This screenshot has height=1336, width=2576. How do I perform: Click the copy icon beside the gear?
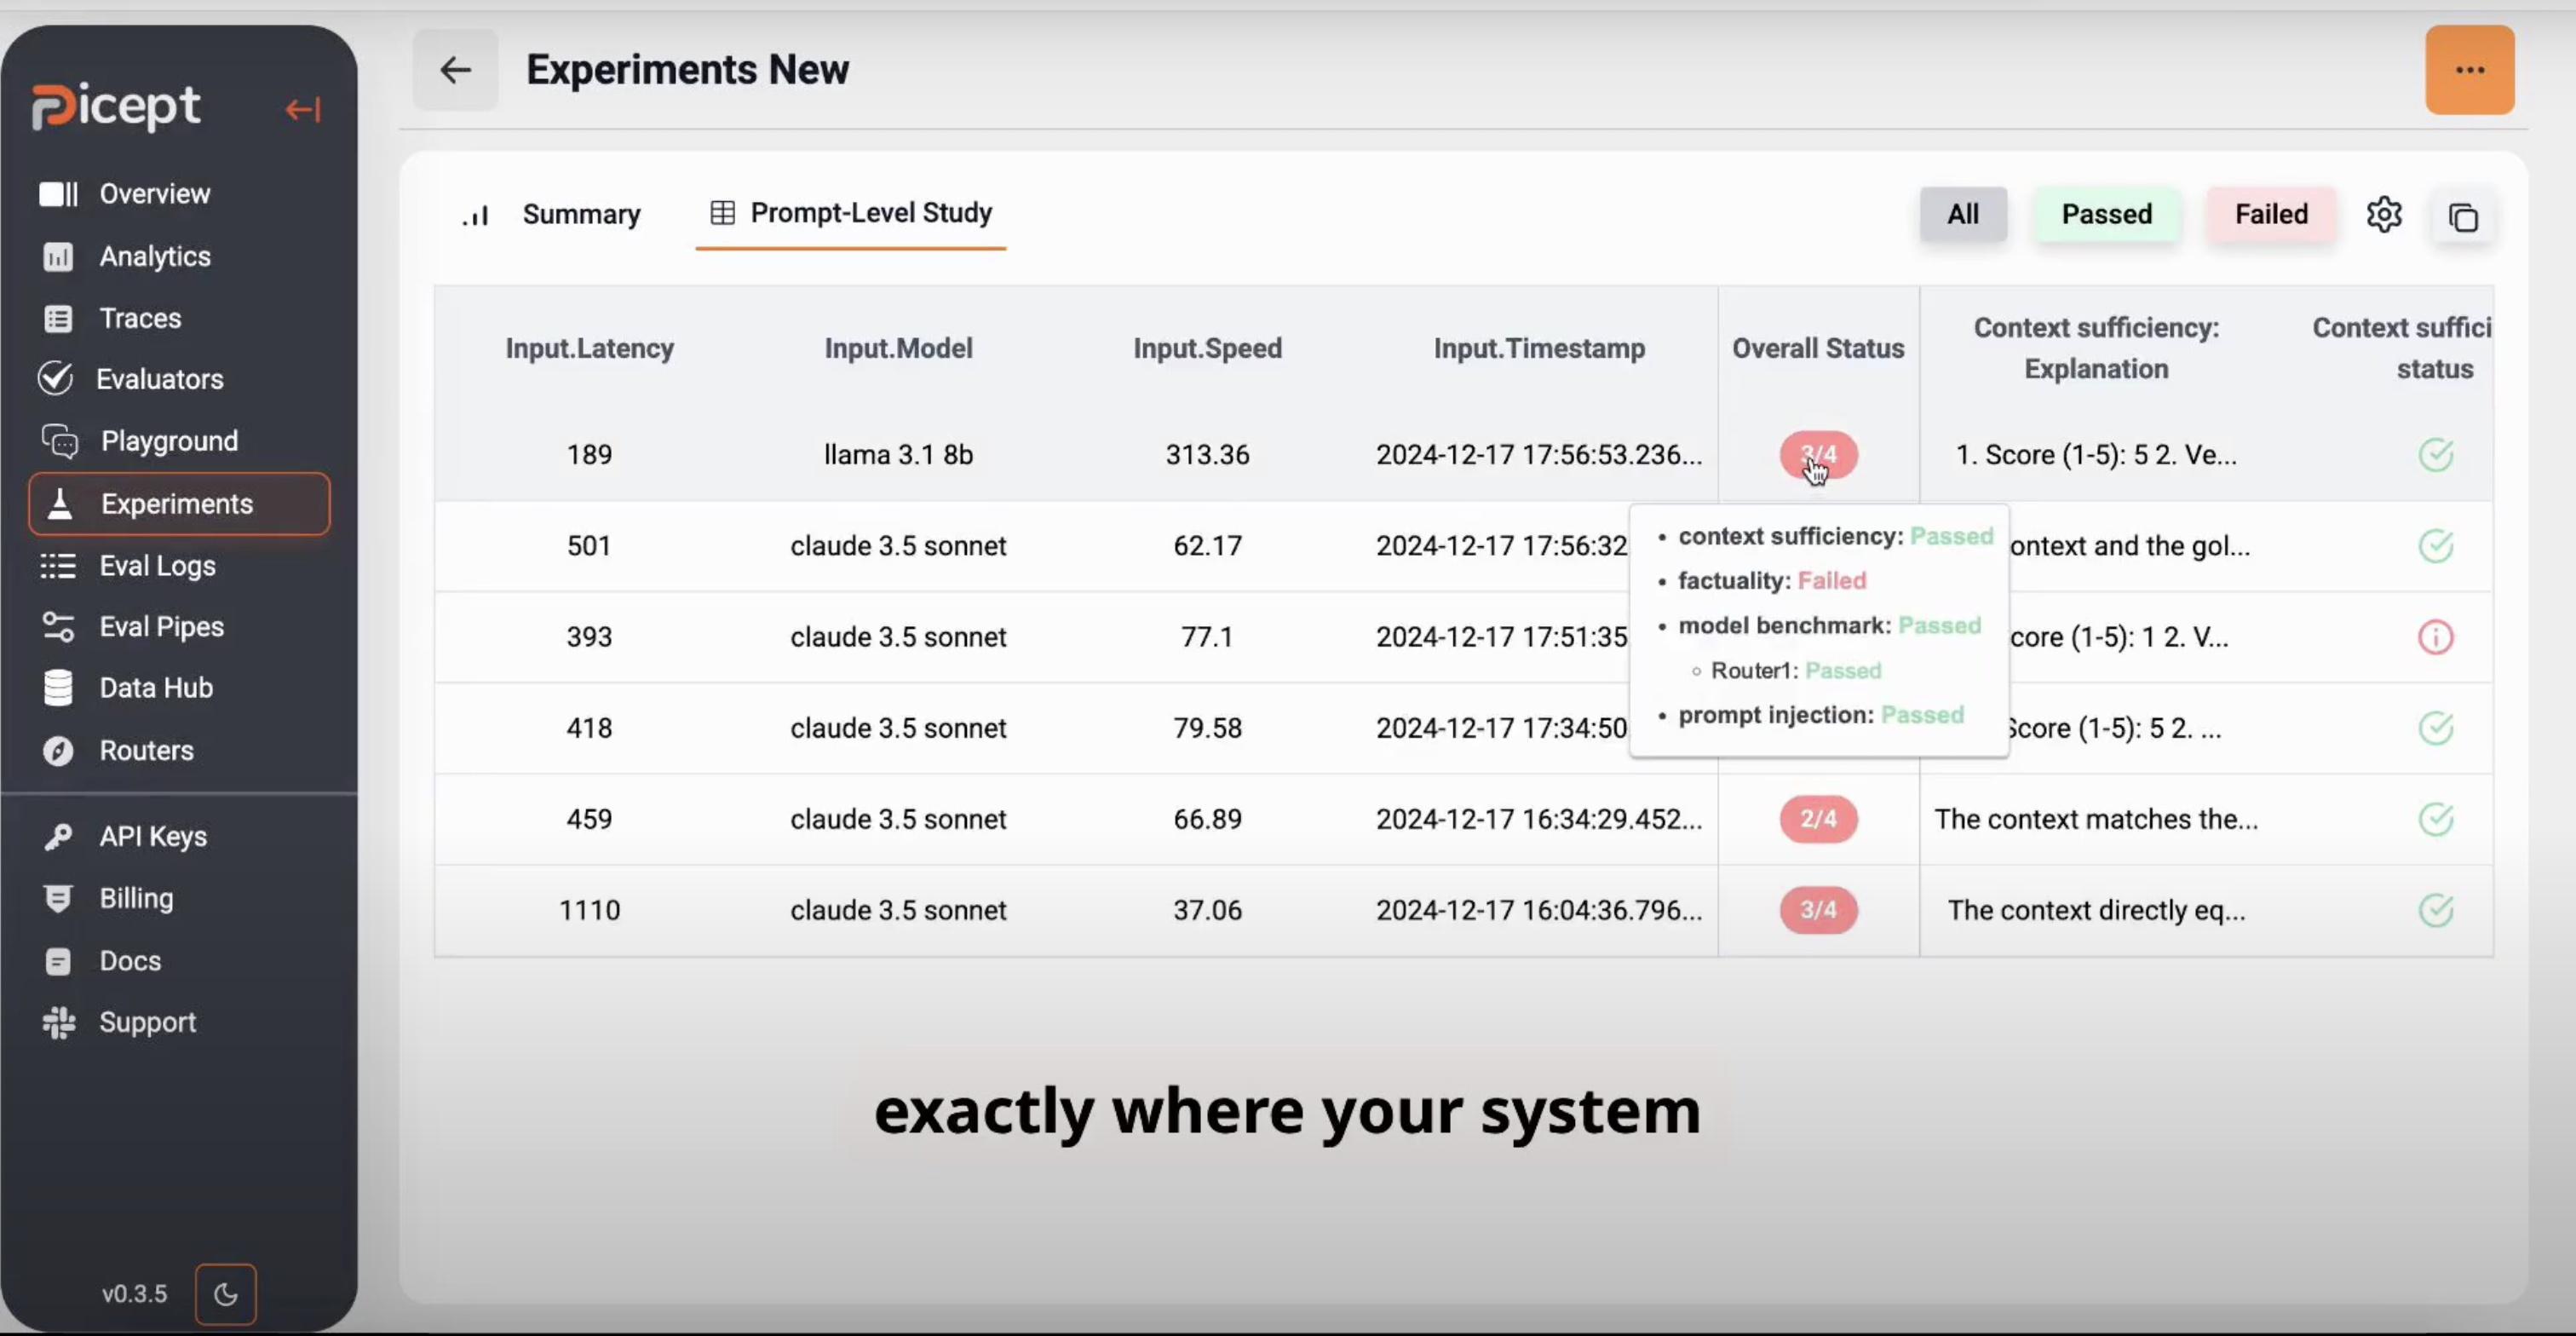click(2462, 217)
